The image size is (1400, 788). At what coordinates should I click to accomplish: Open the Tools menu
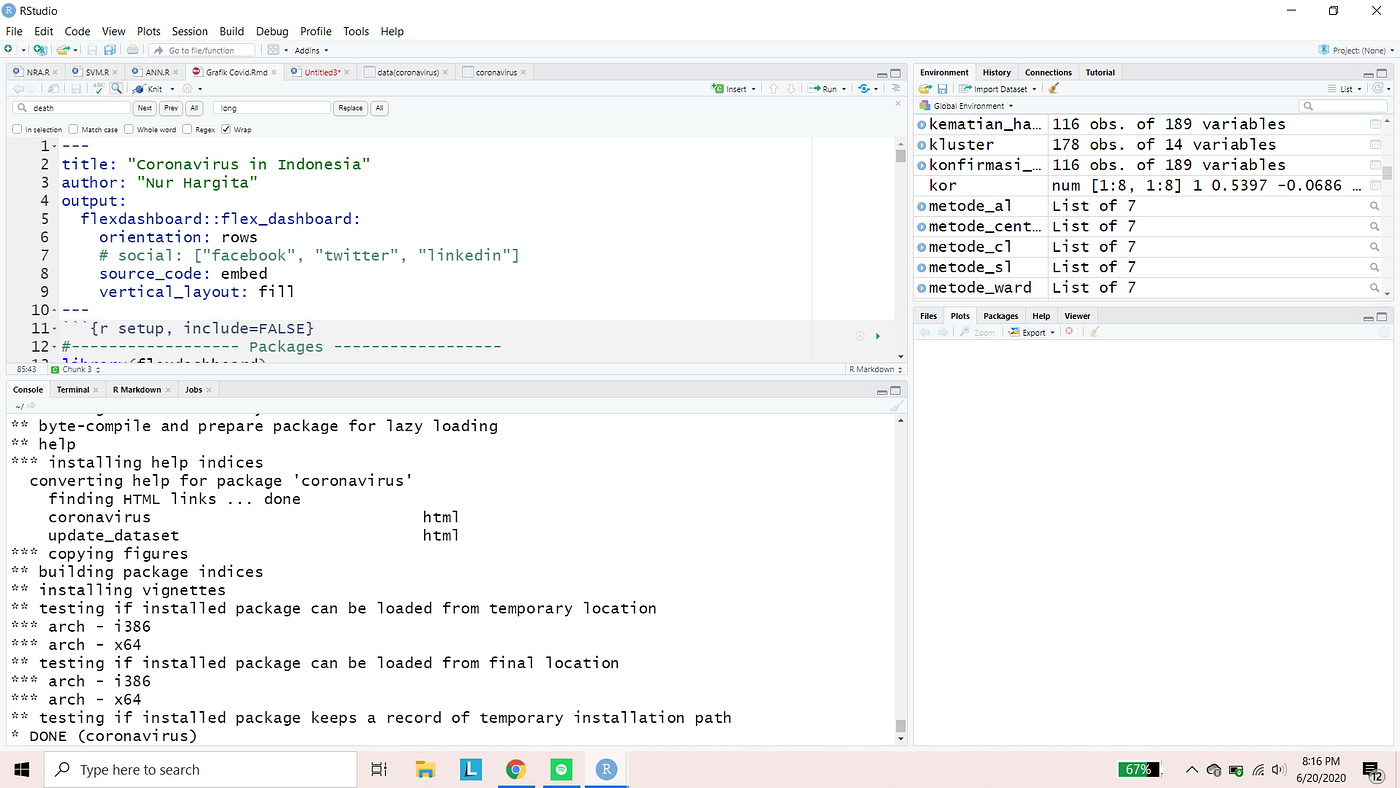click(356, 31)
